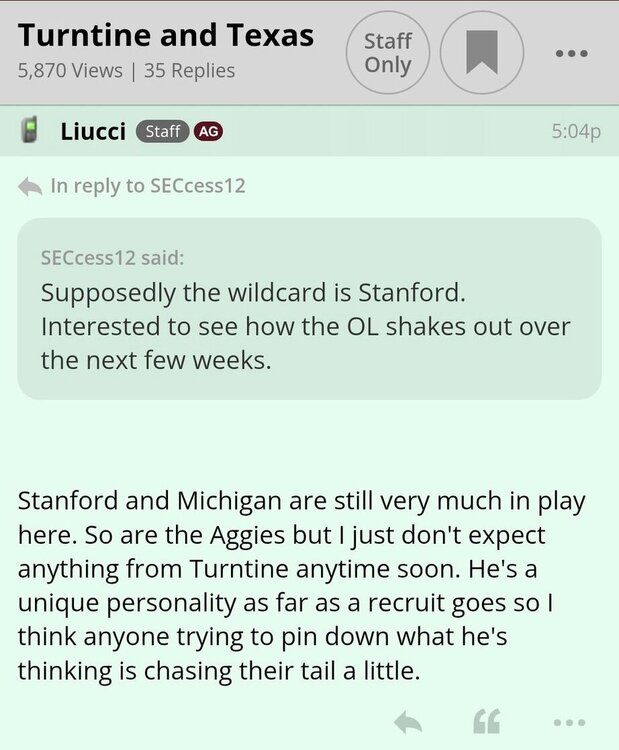Open the "In reply to SECcess12" link
619x750 pixels.
point(147,186)
